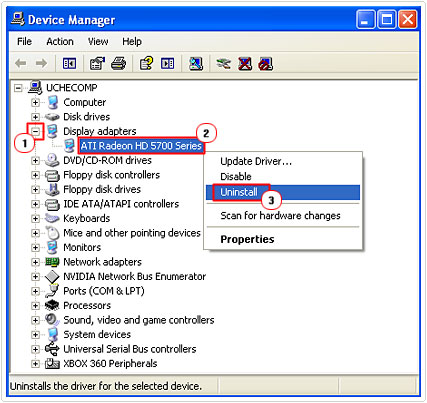Viewport: 427px width, 403px height.
Task: Expand the Disk drives node
Action: coord(35,117)
